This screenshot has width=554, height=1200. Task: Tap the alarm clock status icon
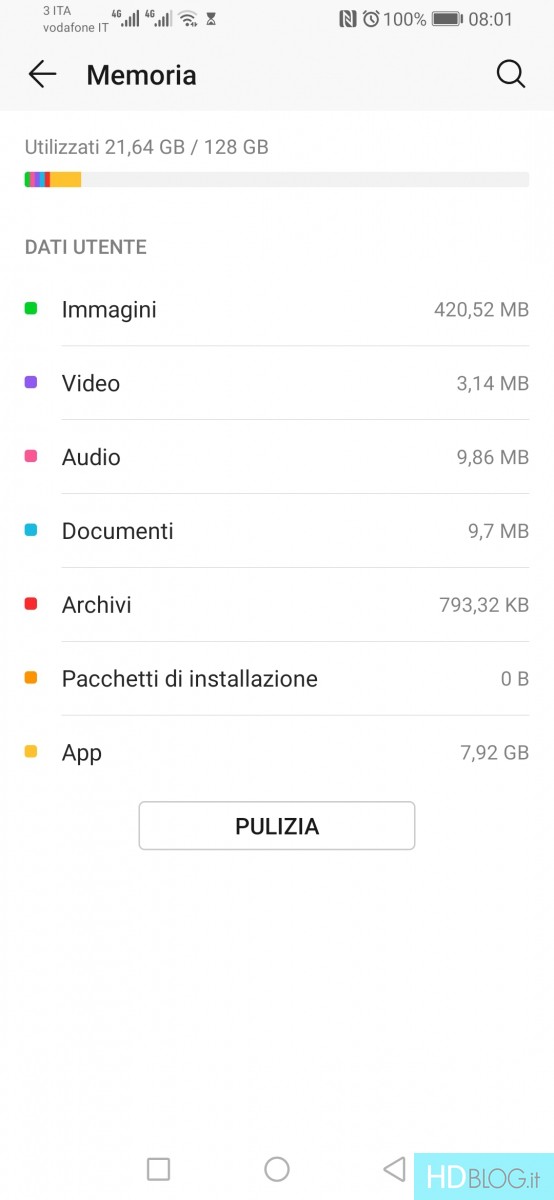point(371,19)
